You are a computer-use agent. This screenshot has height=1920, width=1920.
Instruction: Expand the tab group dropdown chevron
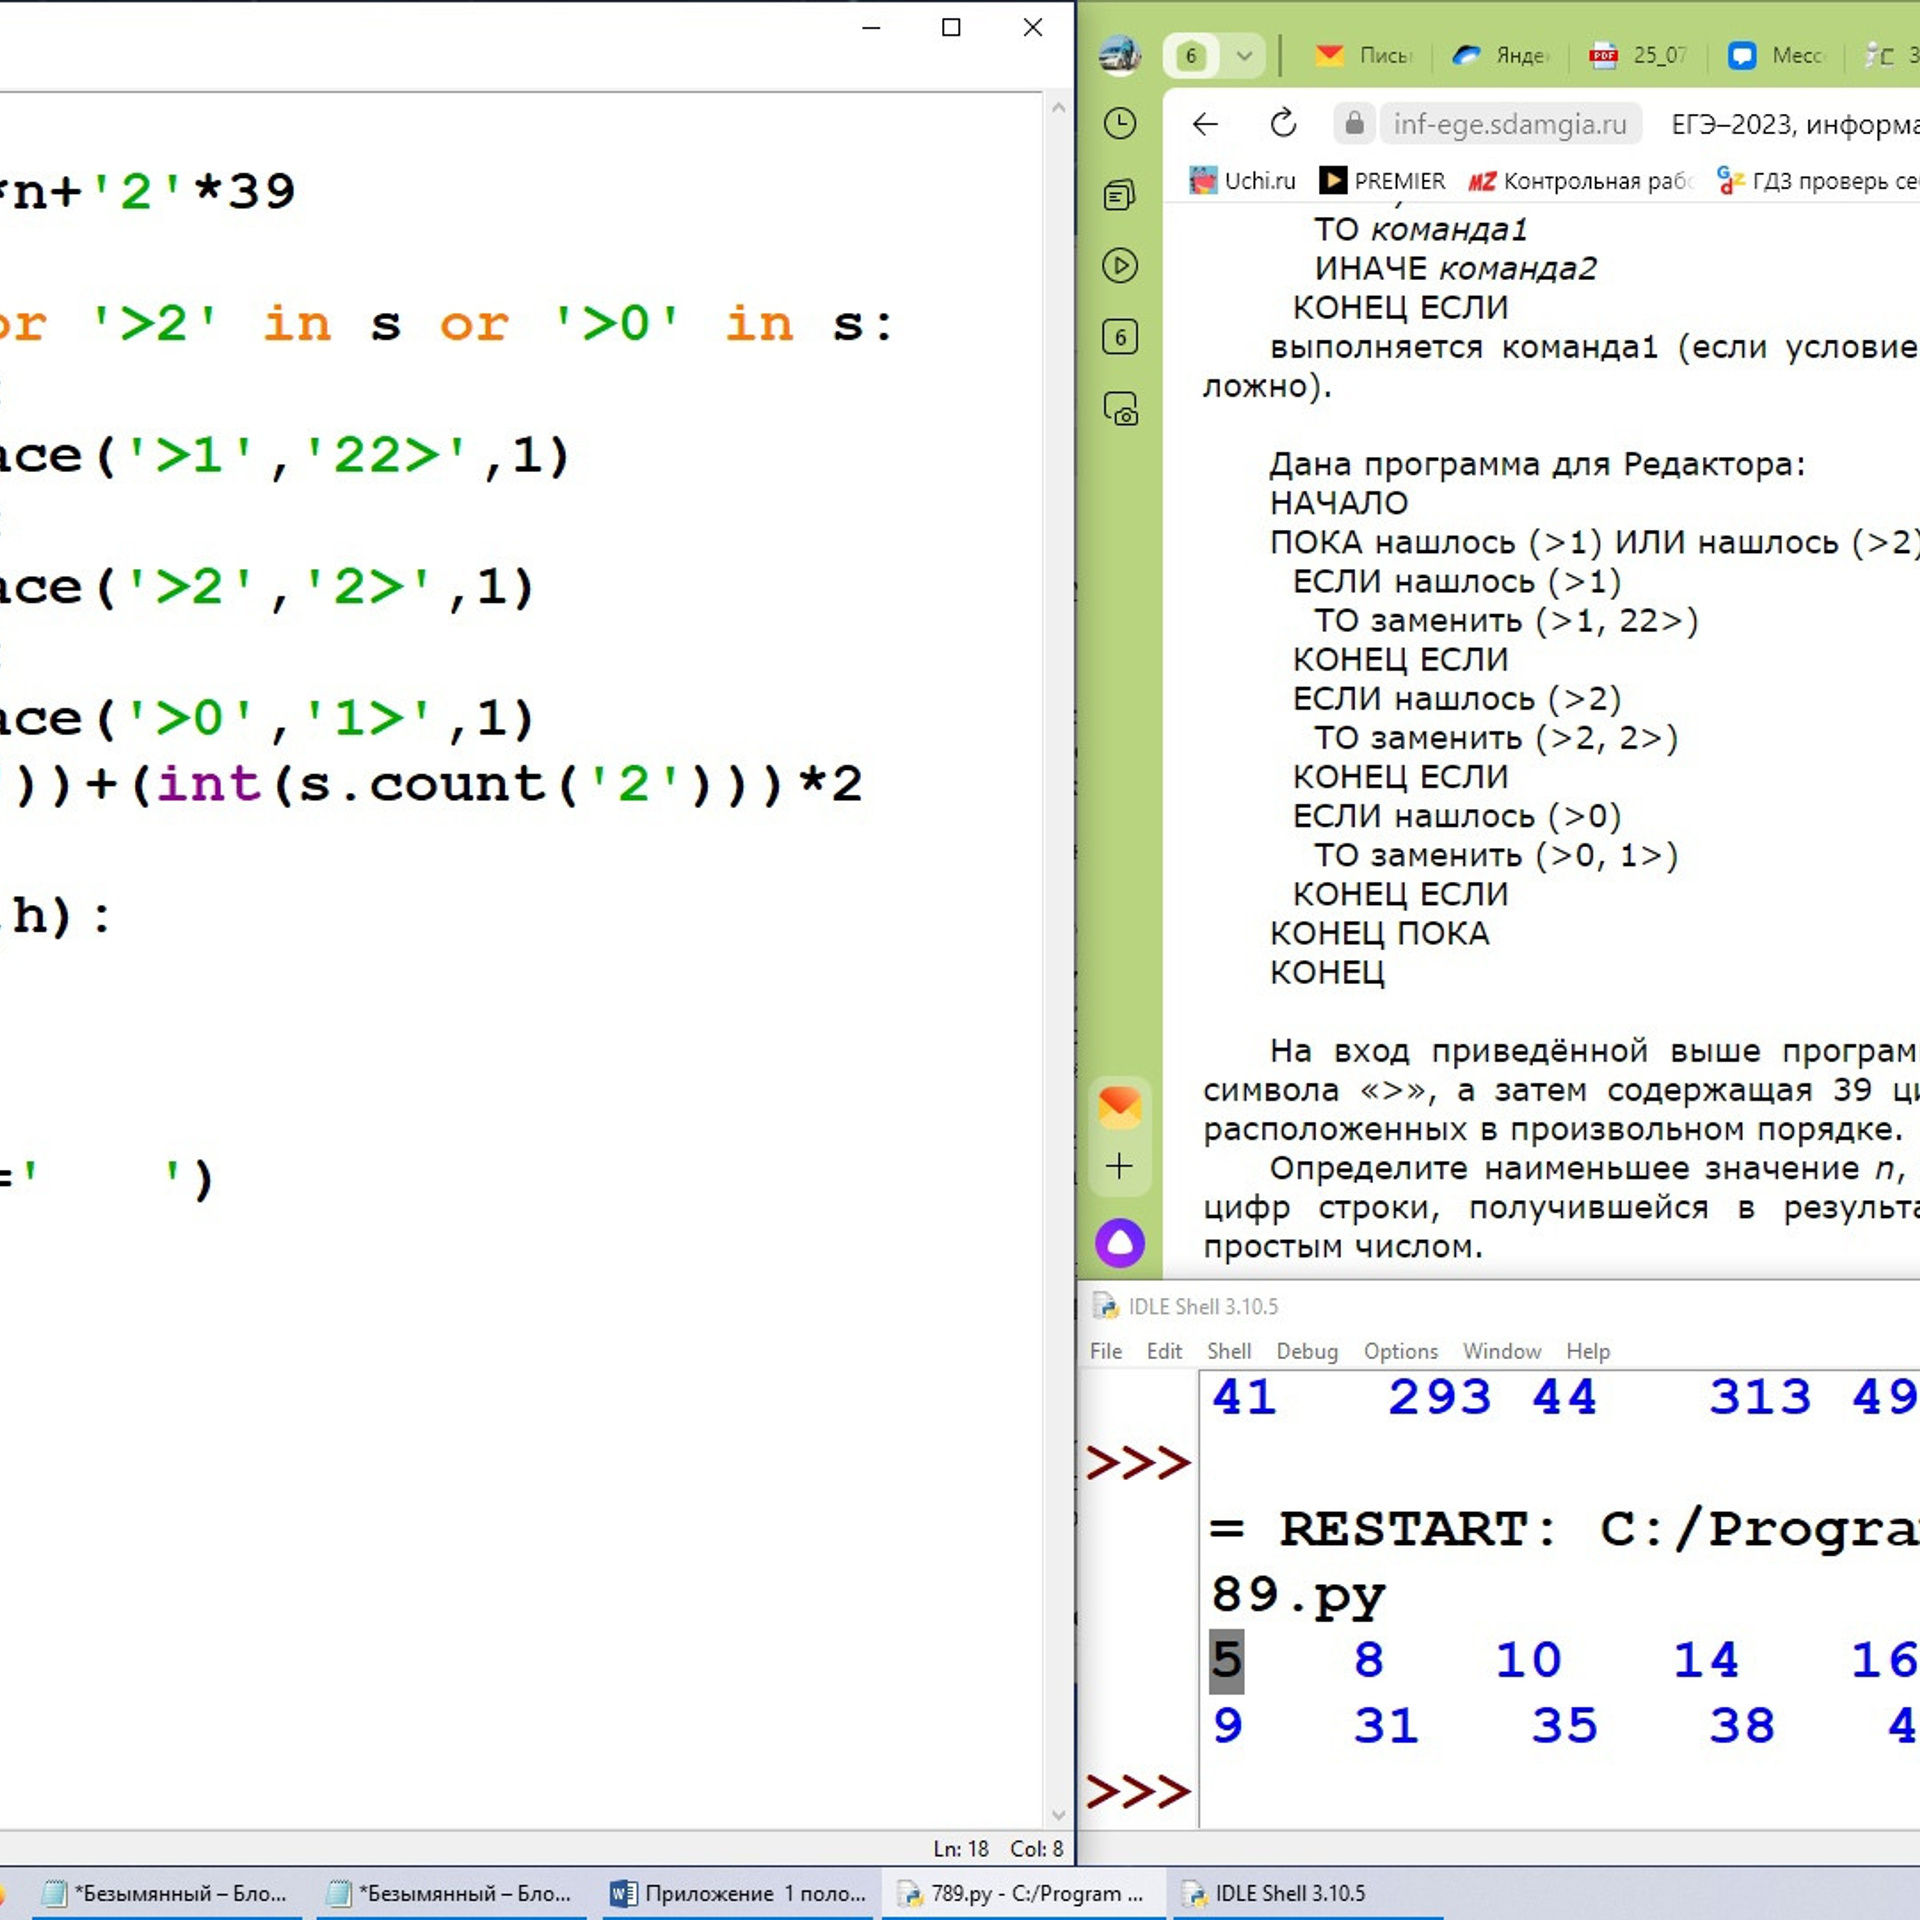click(1244, 56)
